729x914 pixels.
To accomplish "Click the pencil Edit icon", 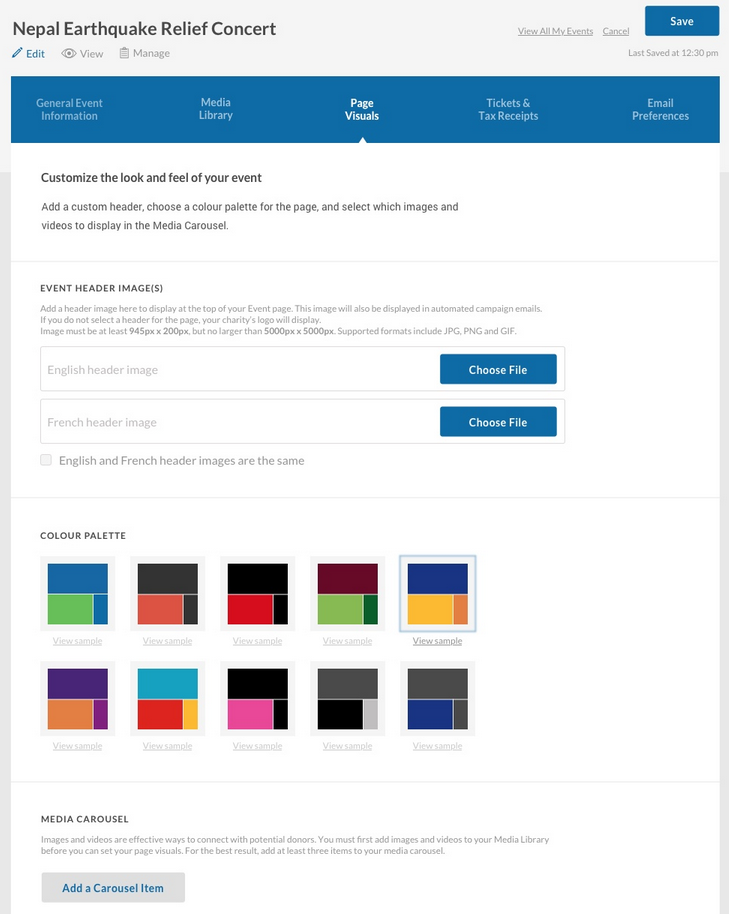I will [17, 53].
